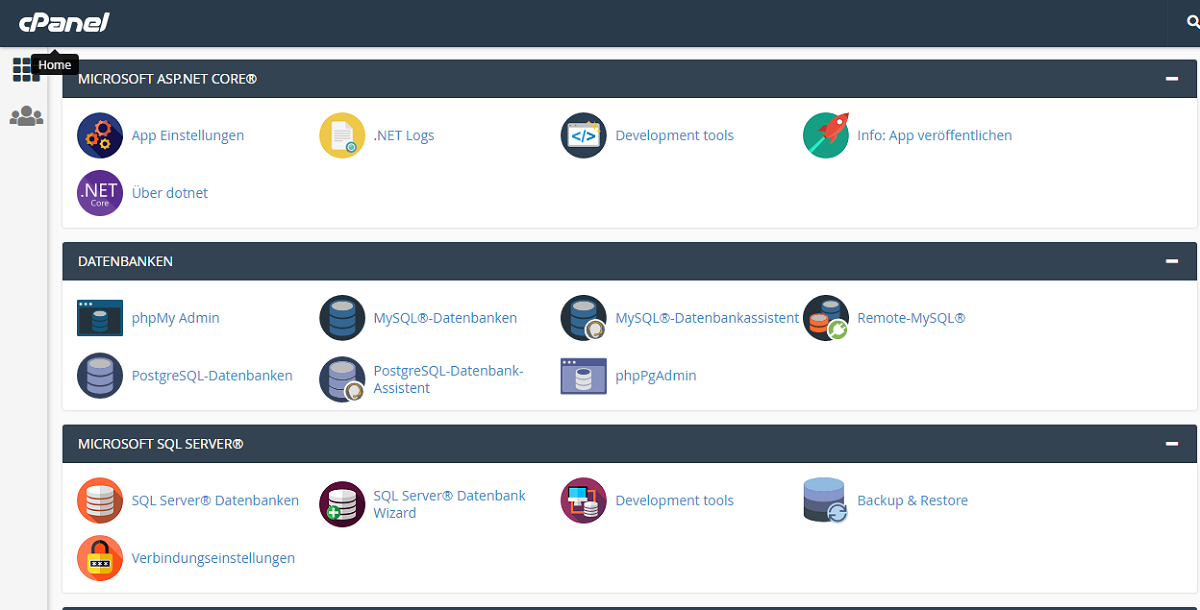Go to Home via sidebar grid icon
Viewport: 1200px width, 610px height.
[x=26, y=70]
